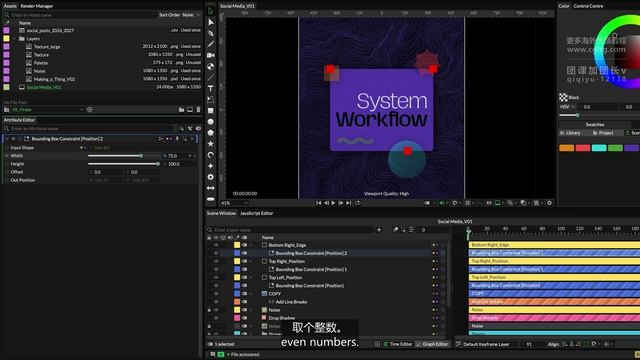Select the Ellipse shape tool
The width and height of the screenshot is (640, 360).
pyautogui.click(x=211, y=122)
